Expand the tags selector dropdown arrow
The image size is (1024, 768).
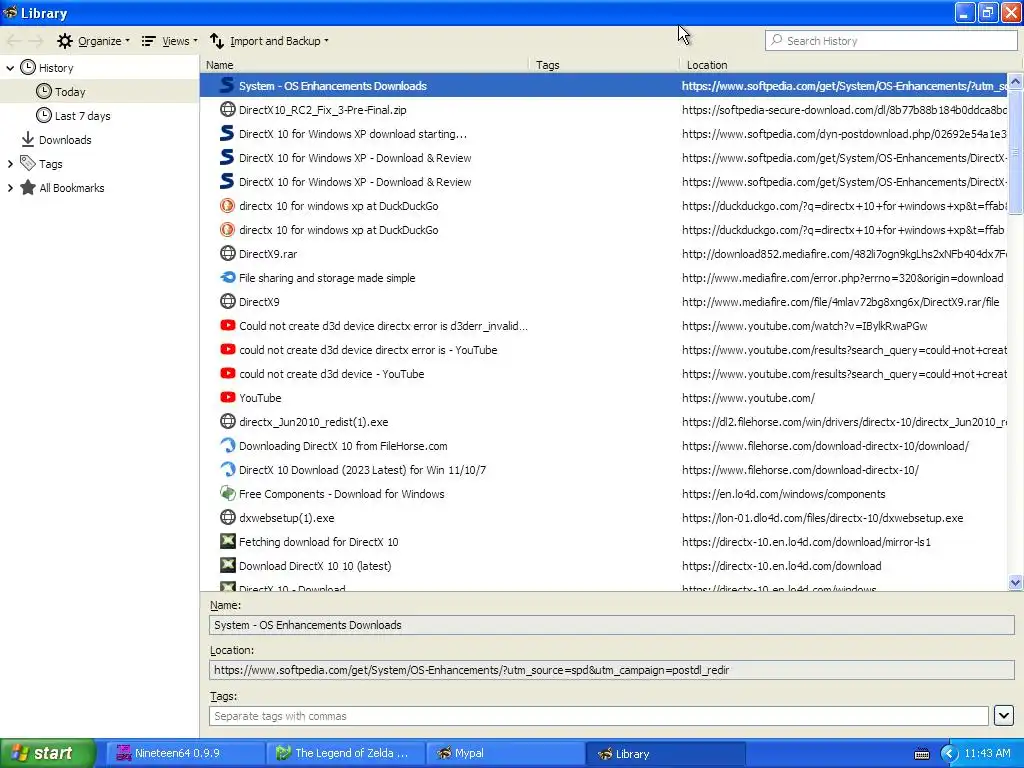pos(1004,715)
